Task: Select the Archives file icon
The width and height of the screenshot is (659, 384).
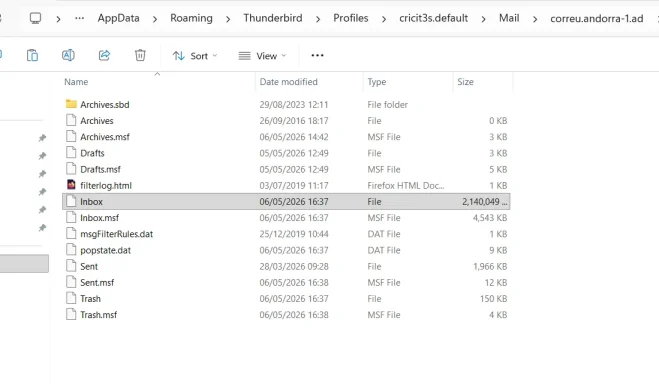Action: [71, 120]
